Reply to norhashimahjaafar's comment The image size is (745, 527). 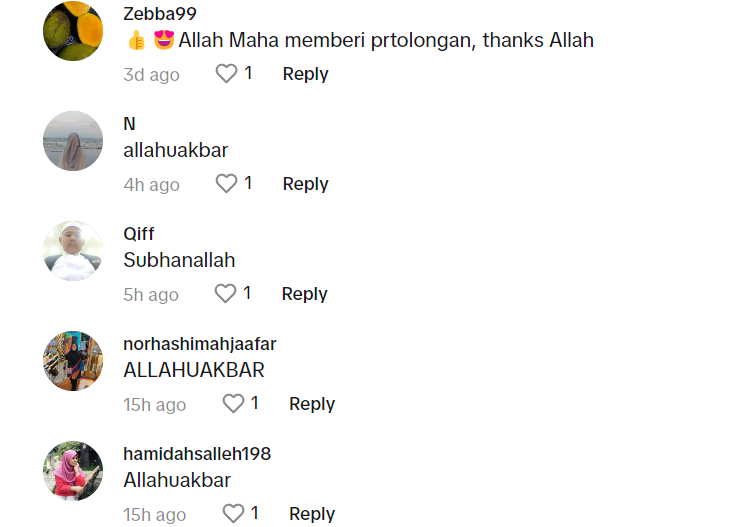pos(311,404)
